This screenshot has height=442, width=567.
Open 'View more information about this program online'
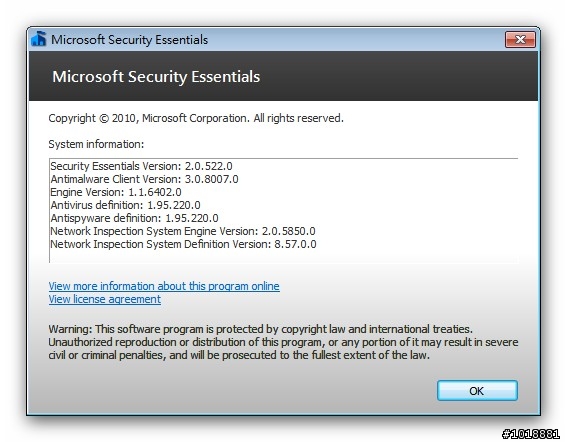(x=164, y=286)
